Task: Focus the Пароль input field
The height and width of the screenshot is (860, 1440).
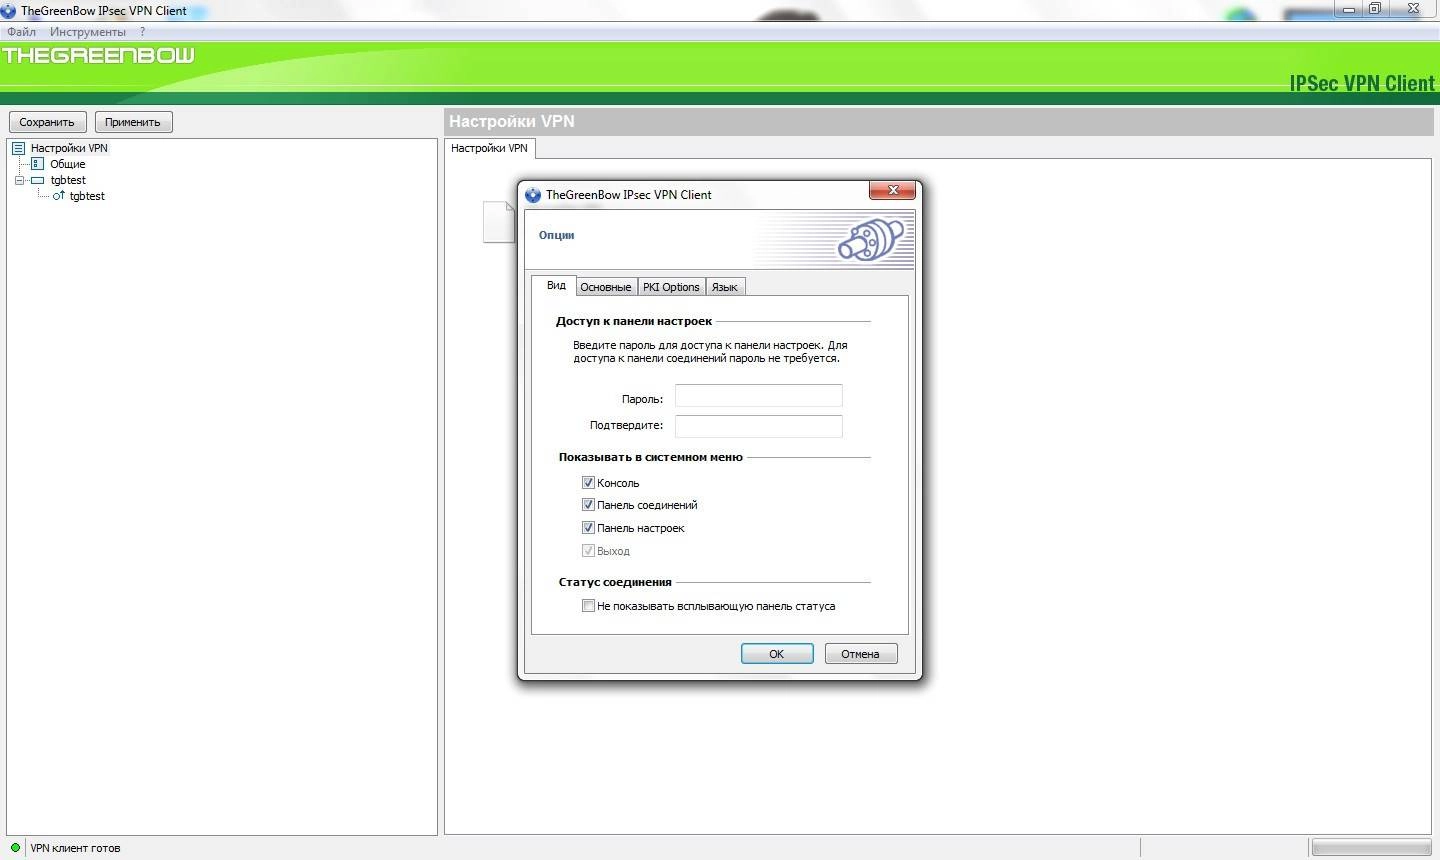Action: pos(759,397)
